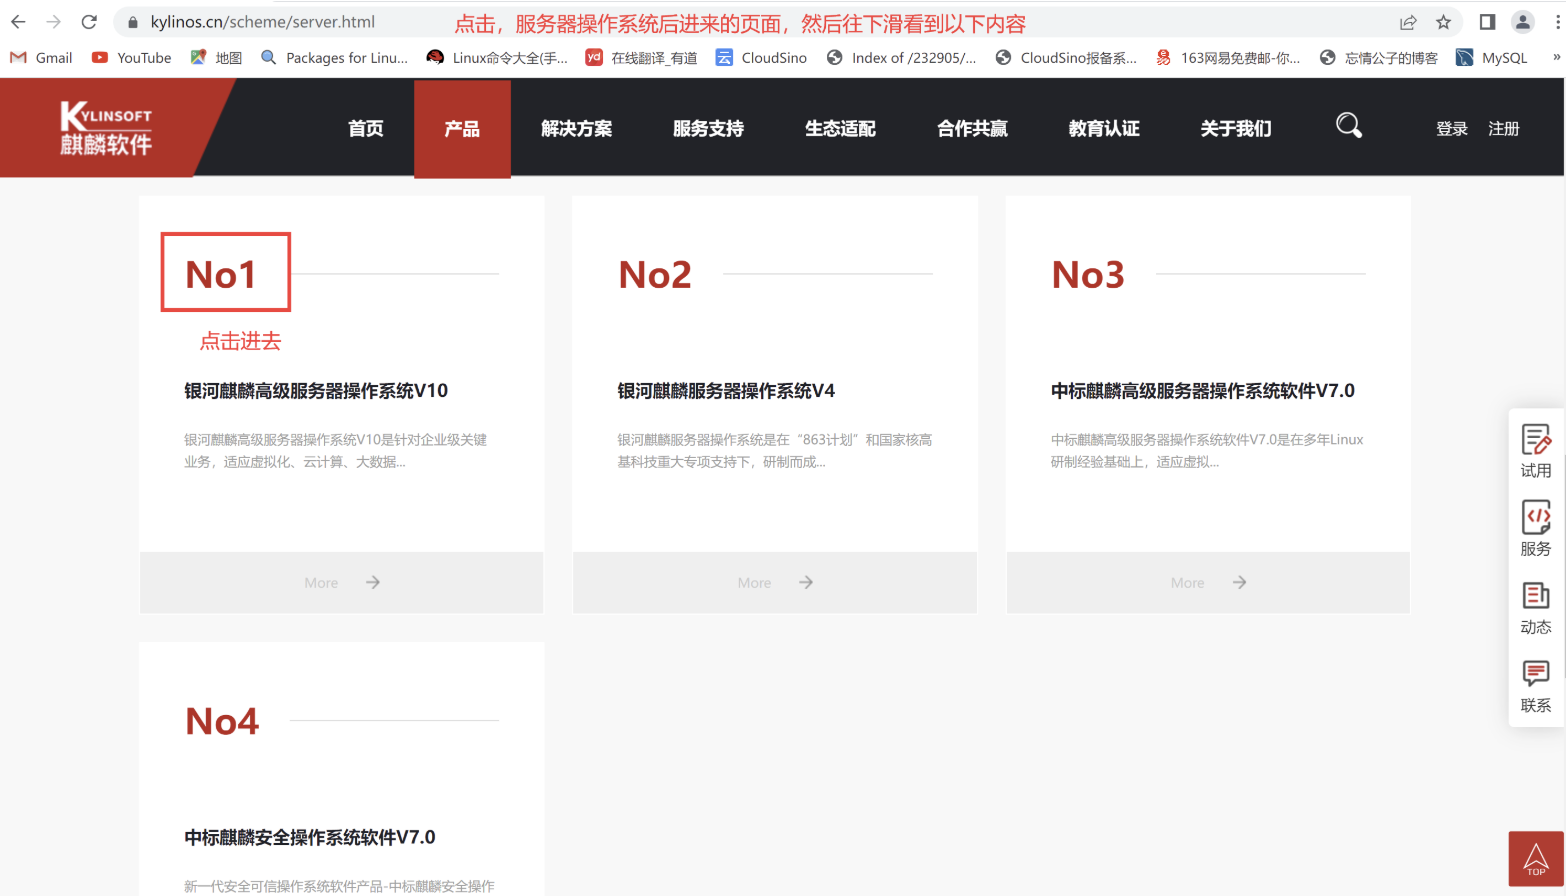Click the No3 card heading

pos(1088,275)
